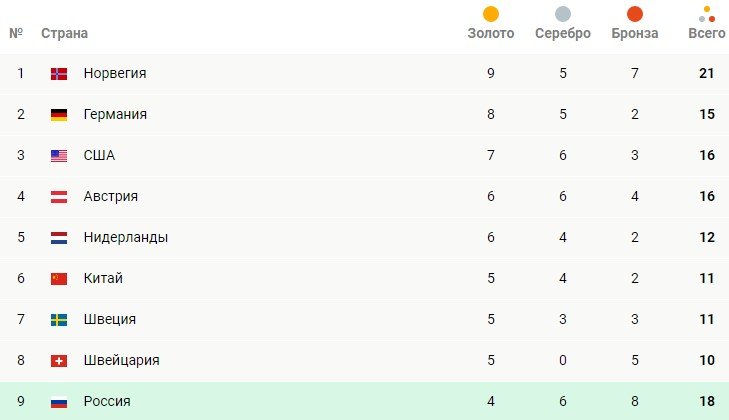Click the Russia flag icon
The height and width of the screenshot is (420, 729).
pyautogui.click(x=59, y=402)
